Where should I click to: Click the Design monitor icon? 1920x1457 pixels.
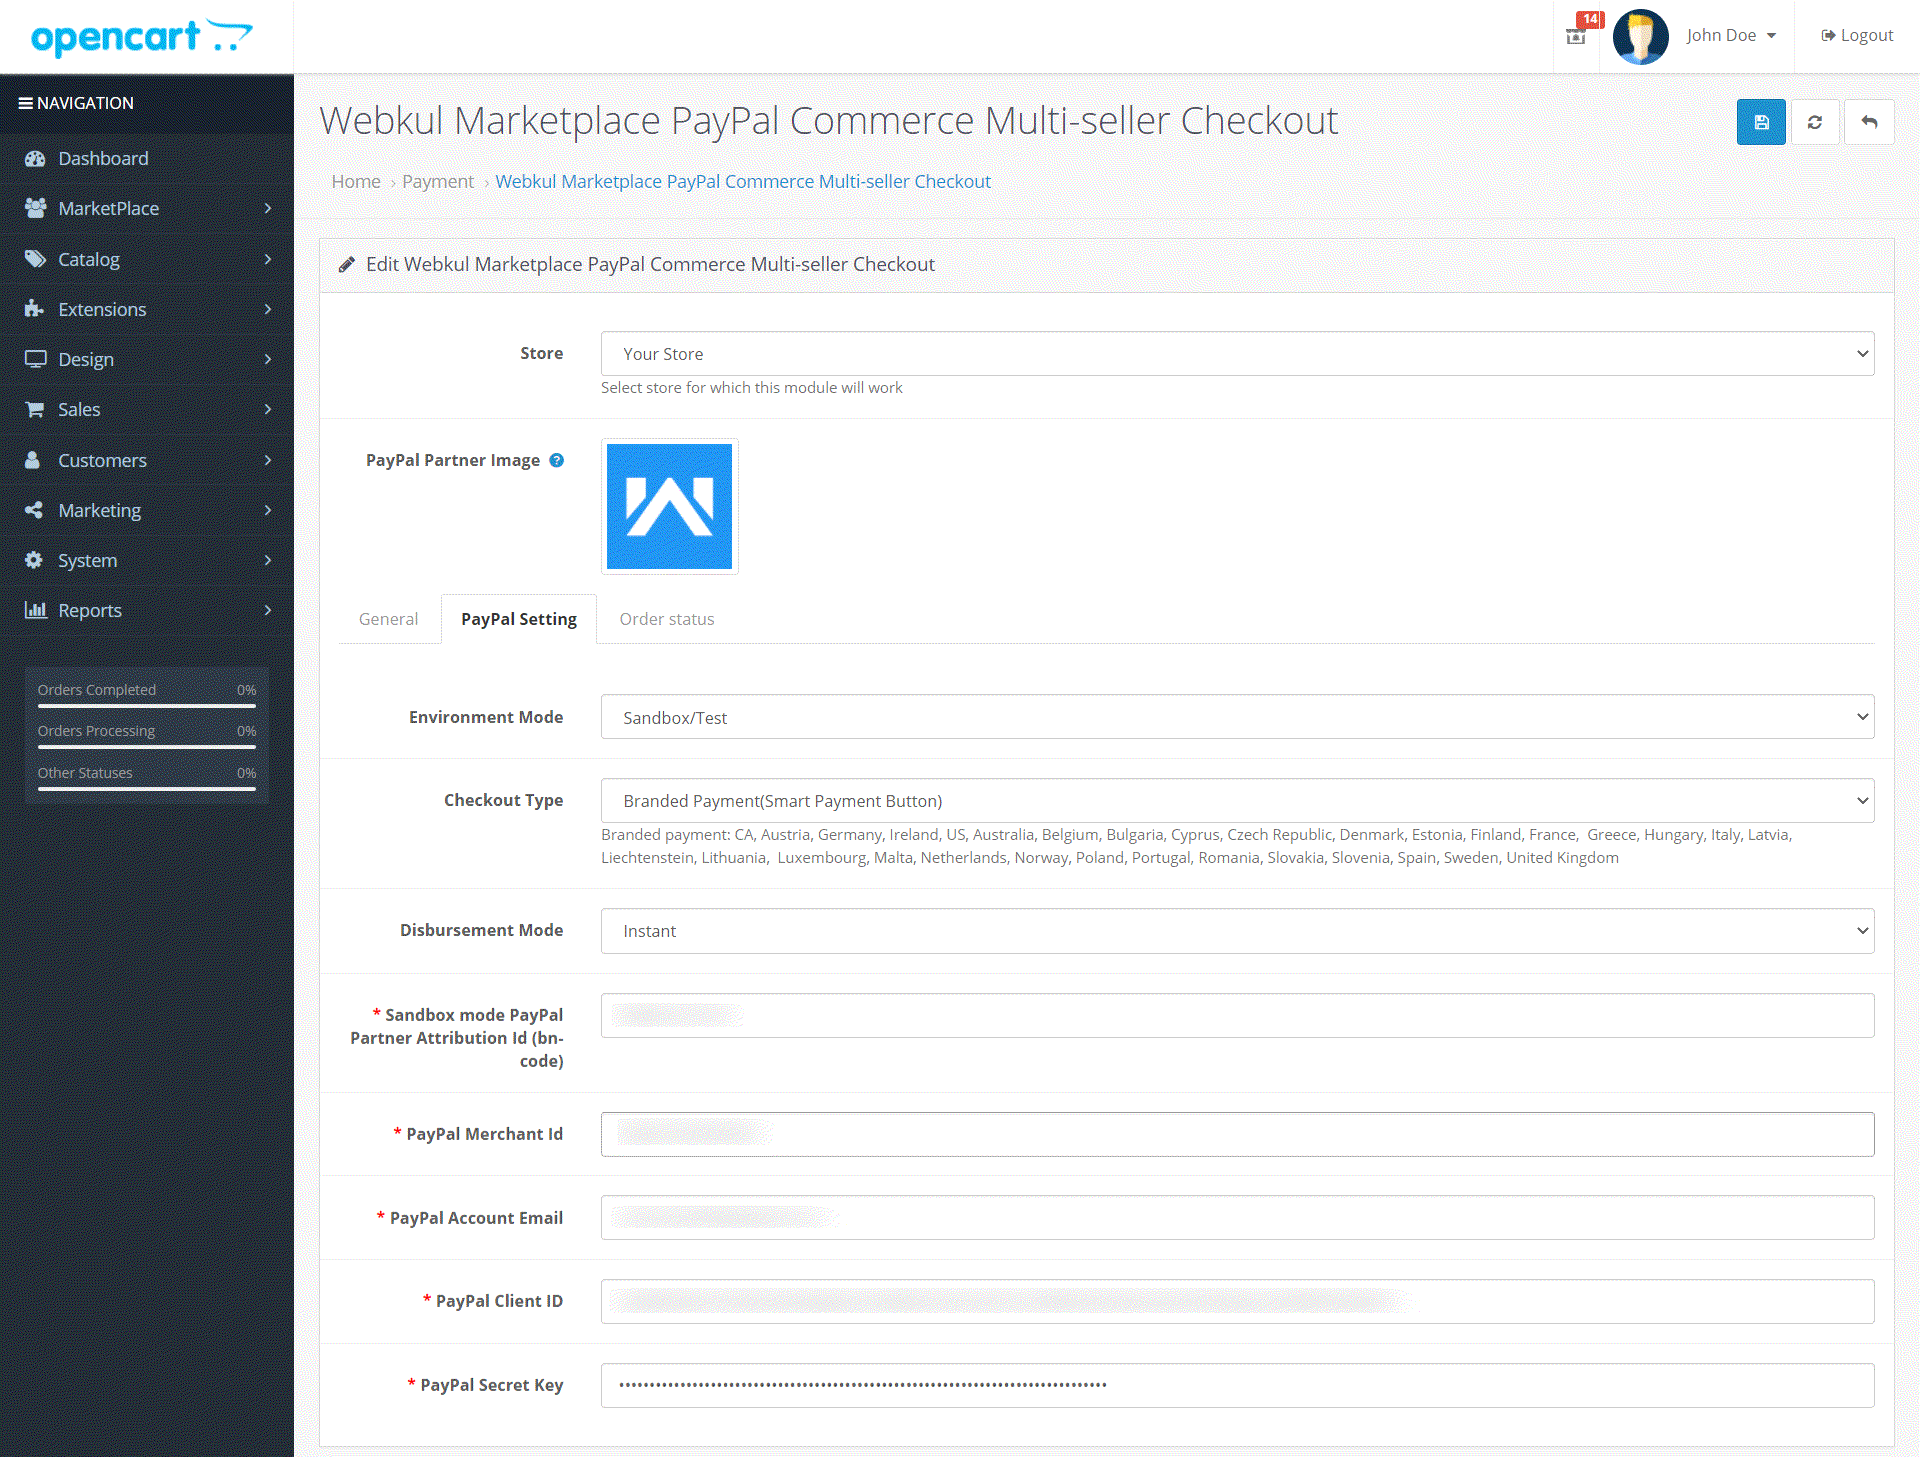coord(35,359)
